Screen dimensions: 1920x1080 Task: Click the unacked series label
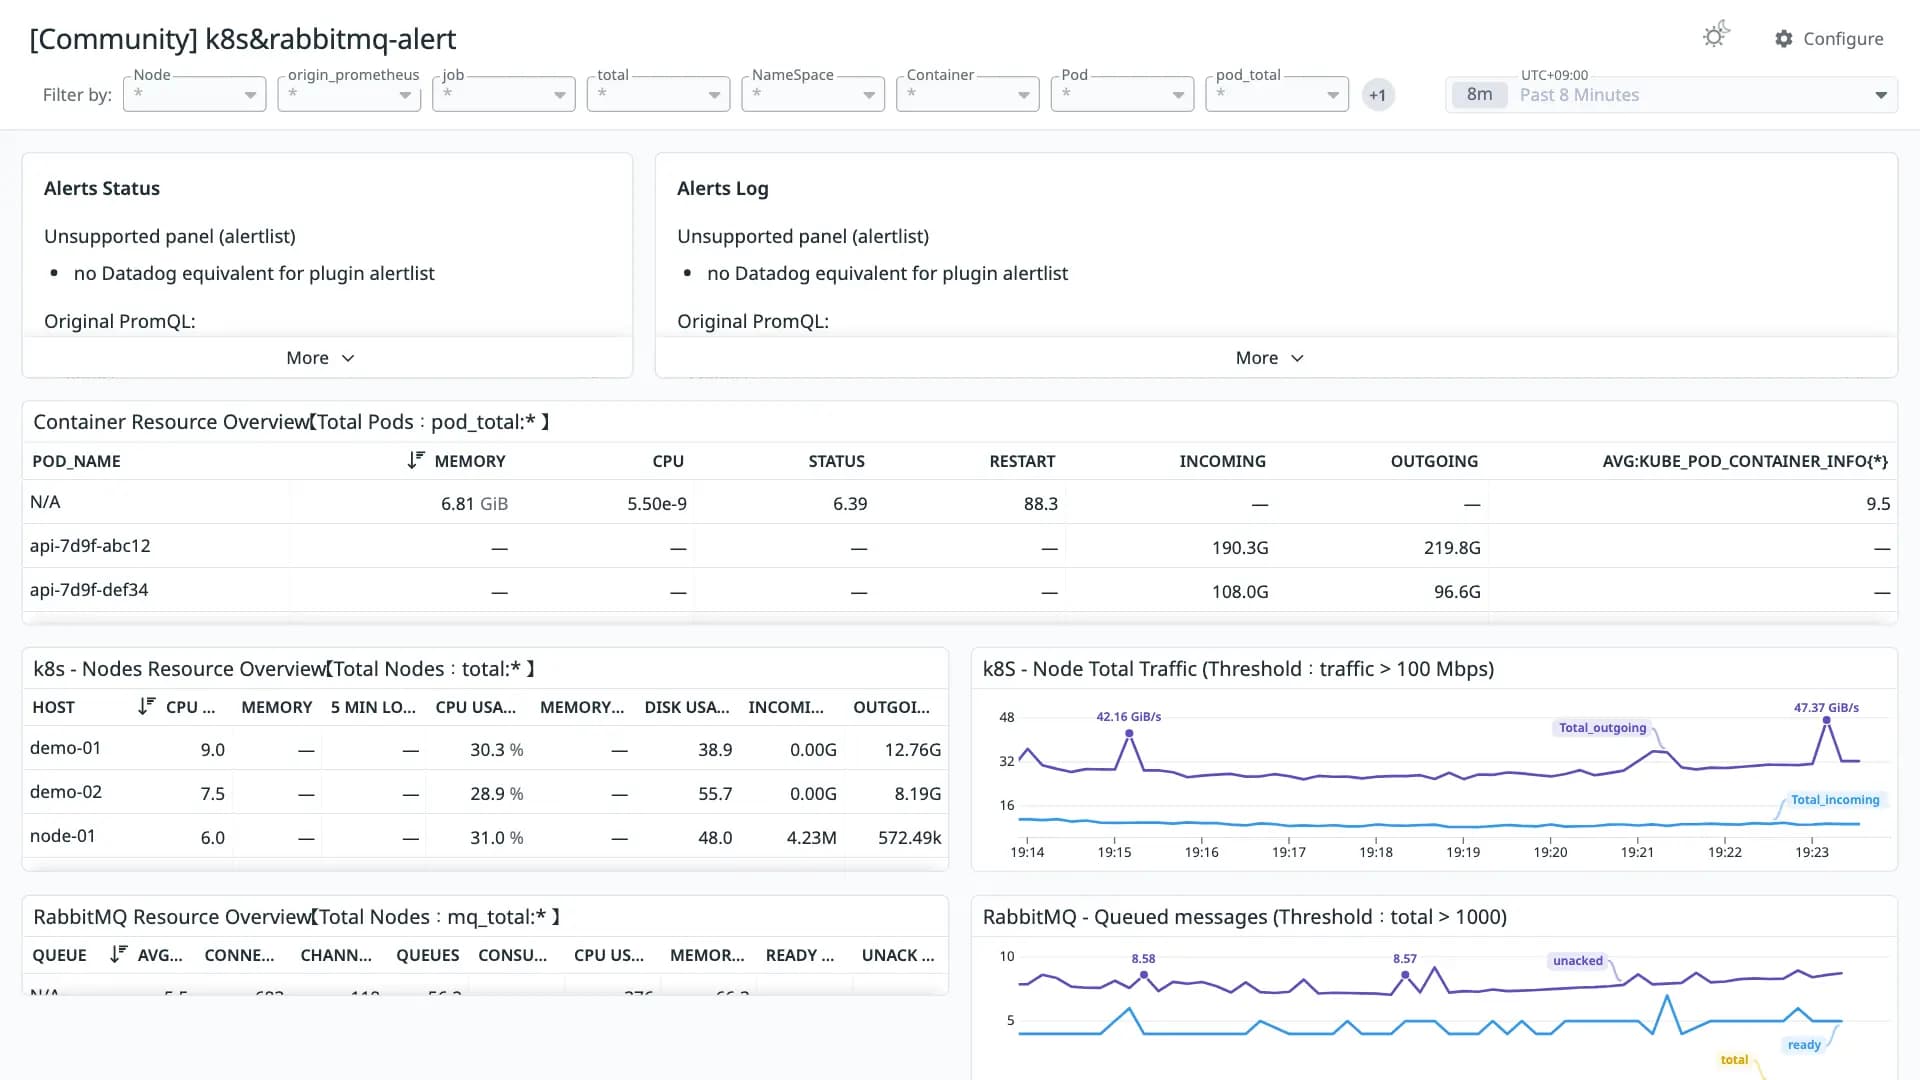pyautogui.click(x=1577, y=961)
